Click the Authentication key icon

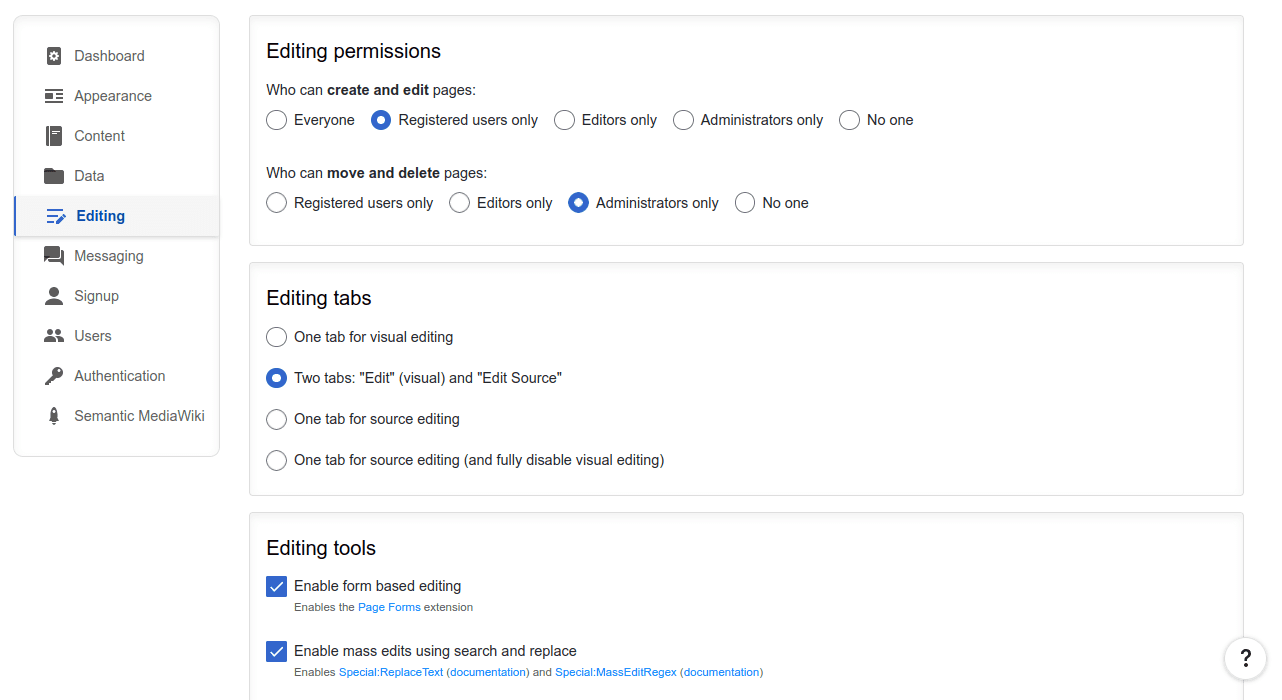coord(53,375)
